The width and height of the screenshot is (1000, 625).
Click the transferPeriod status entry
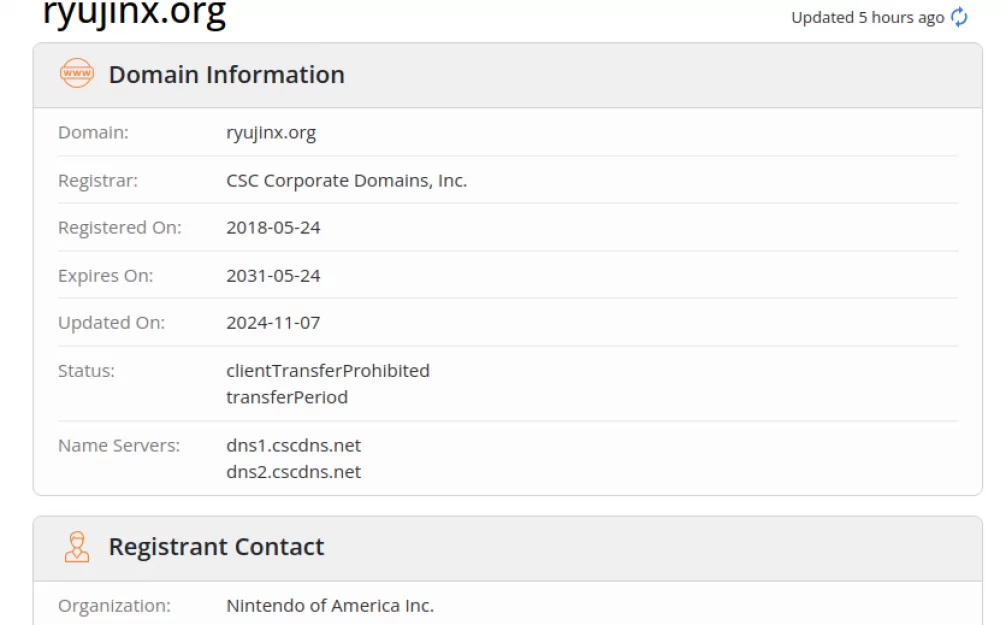coord(287,397)
